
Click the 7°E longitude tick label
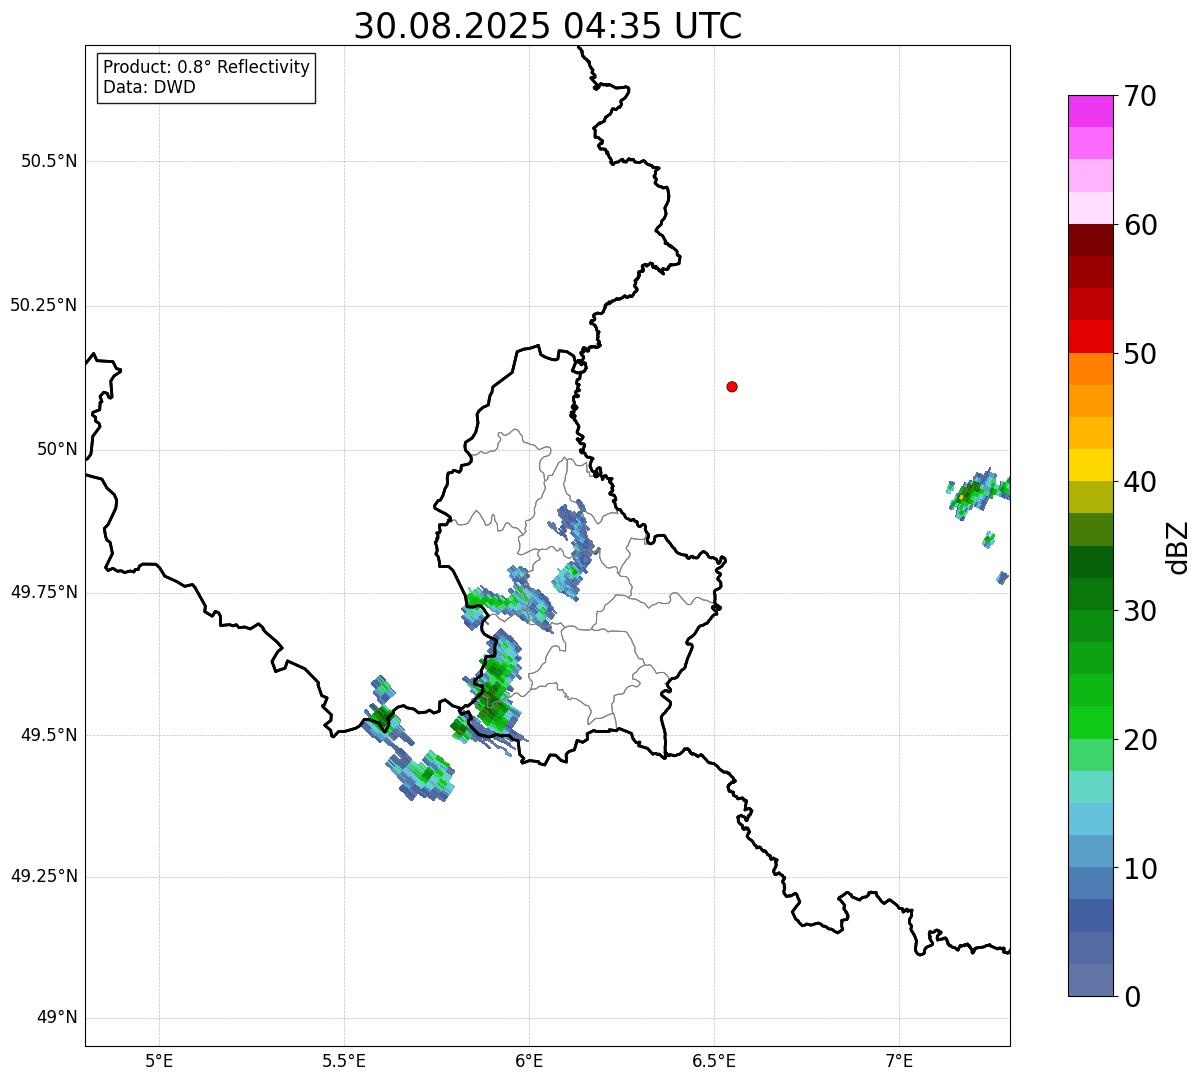tap(900, 1061)
